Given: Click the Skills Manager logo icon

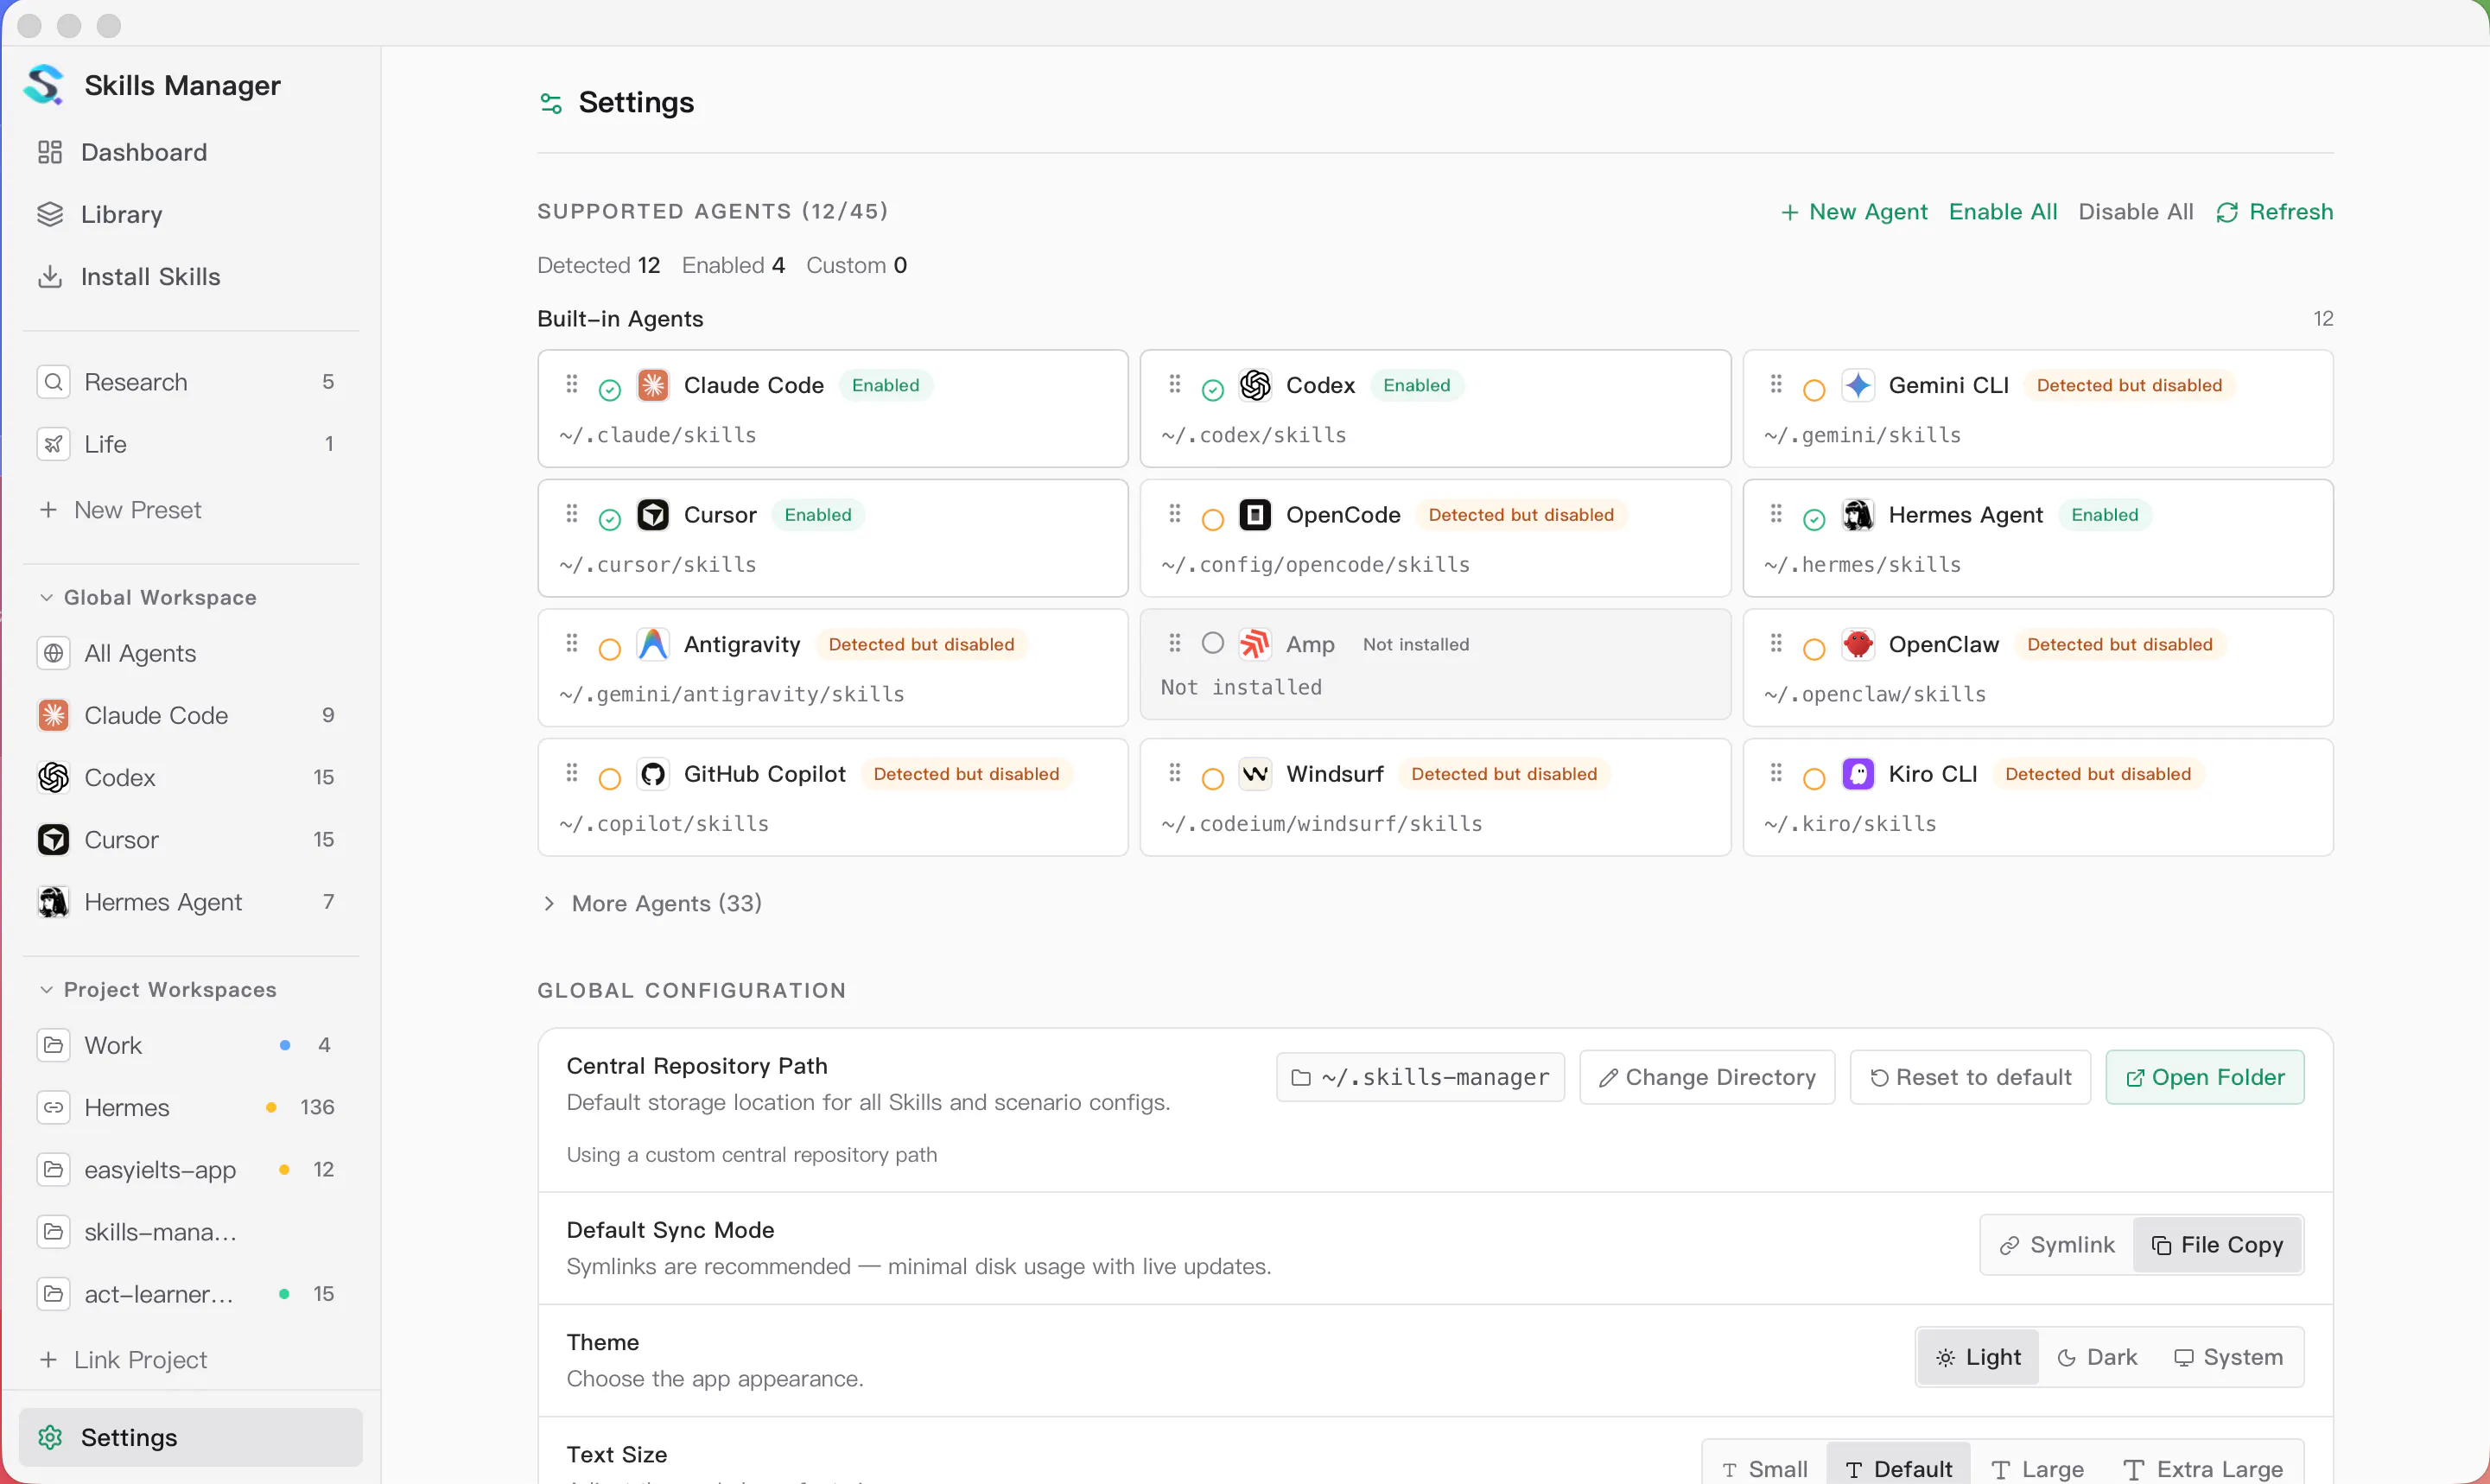Looking at the screenshot, I should click(44, 85).
